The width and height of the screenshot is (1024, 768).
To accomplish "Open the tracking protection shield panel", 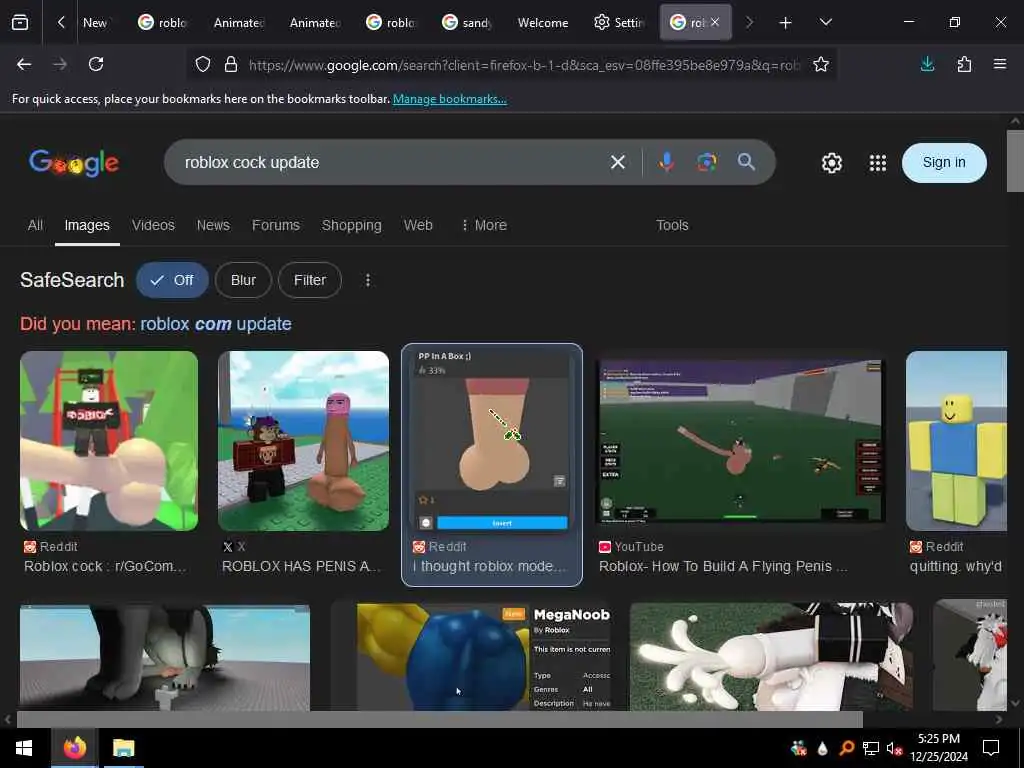I will pos(203,65).
